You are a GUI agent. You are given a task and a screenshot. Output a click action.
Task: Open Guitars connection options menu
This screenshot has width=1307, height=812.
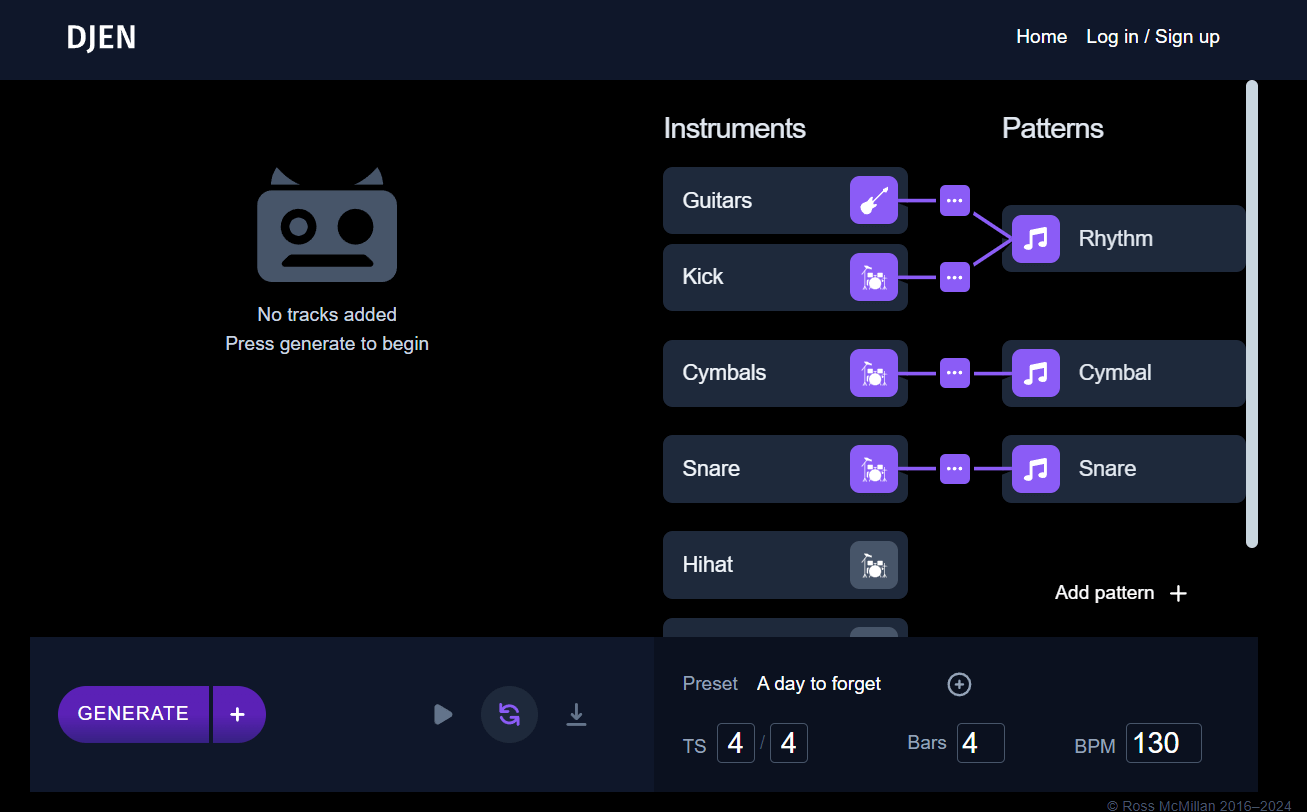pos(954,200)
